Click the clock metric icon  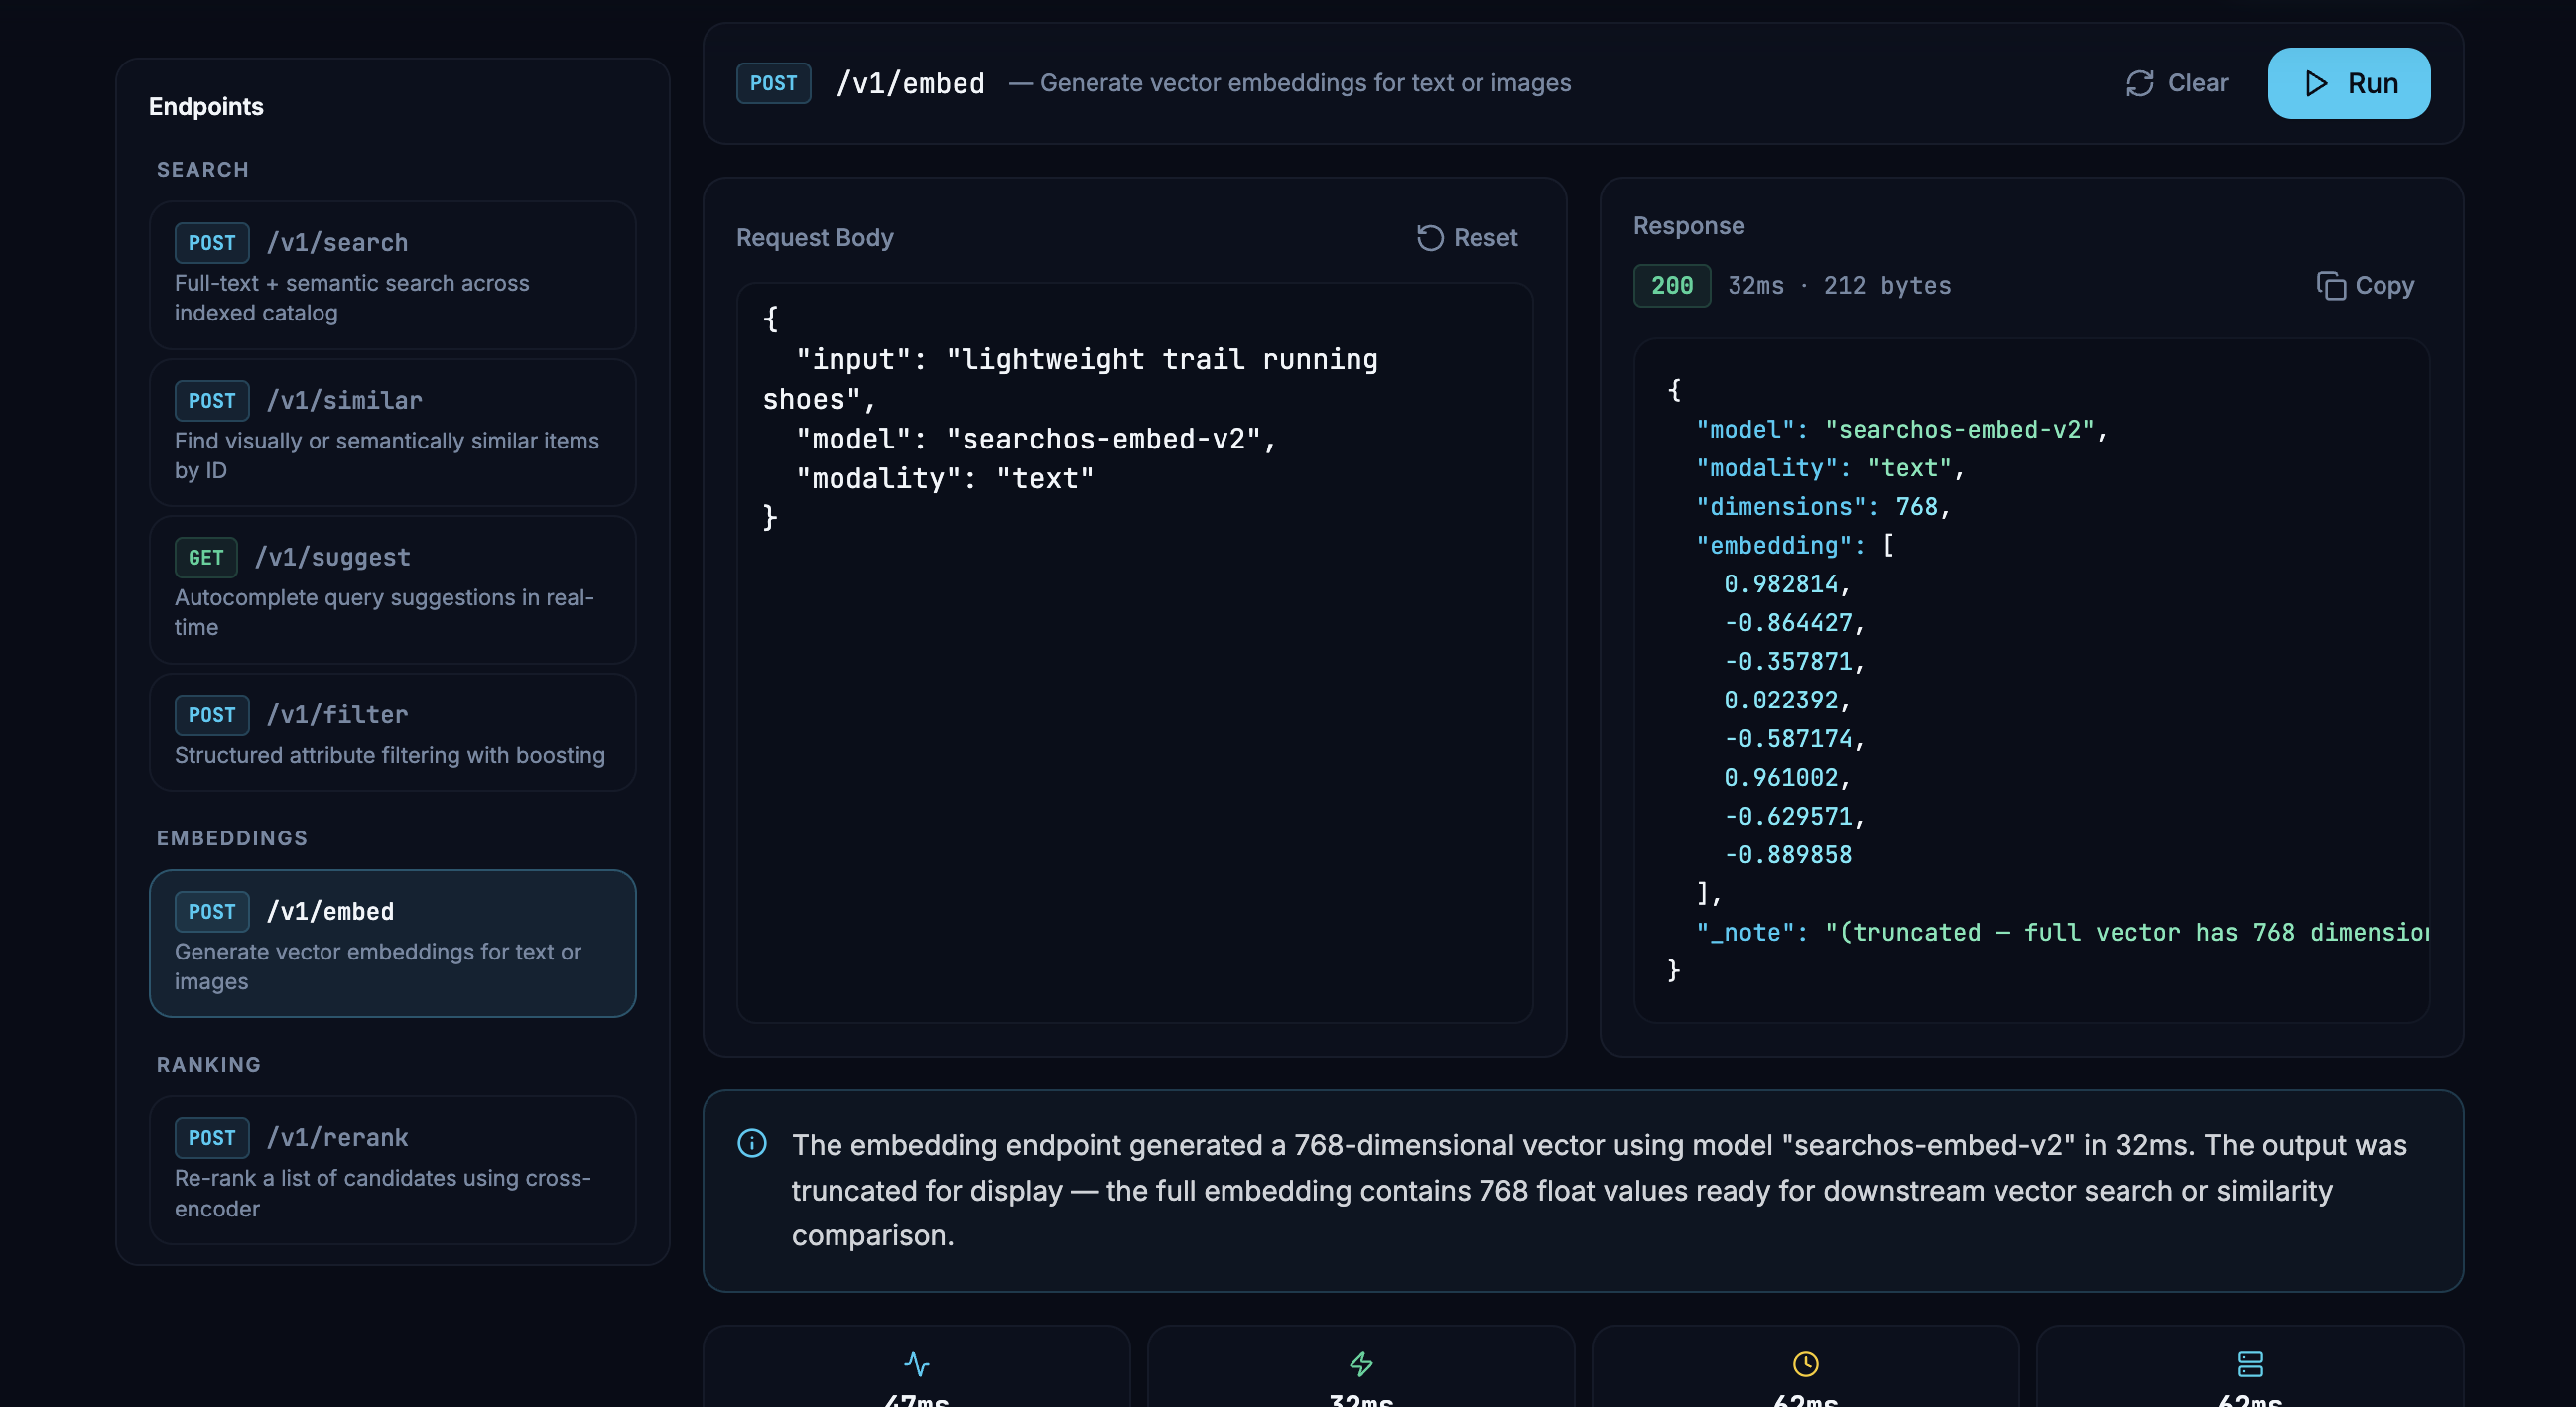click(1805, 1364)
